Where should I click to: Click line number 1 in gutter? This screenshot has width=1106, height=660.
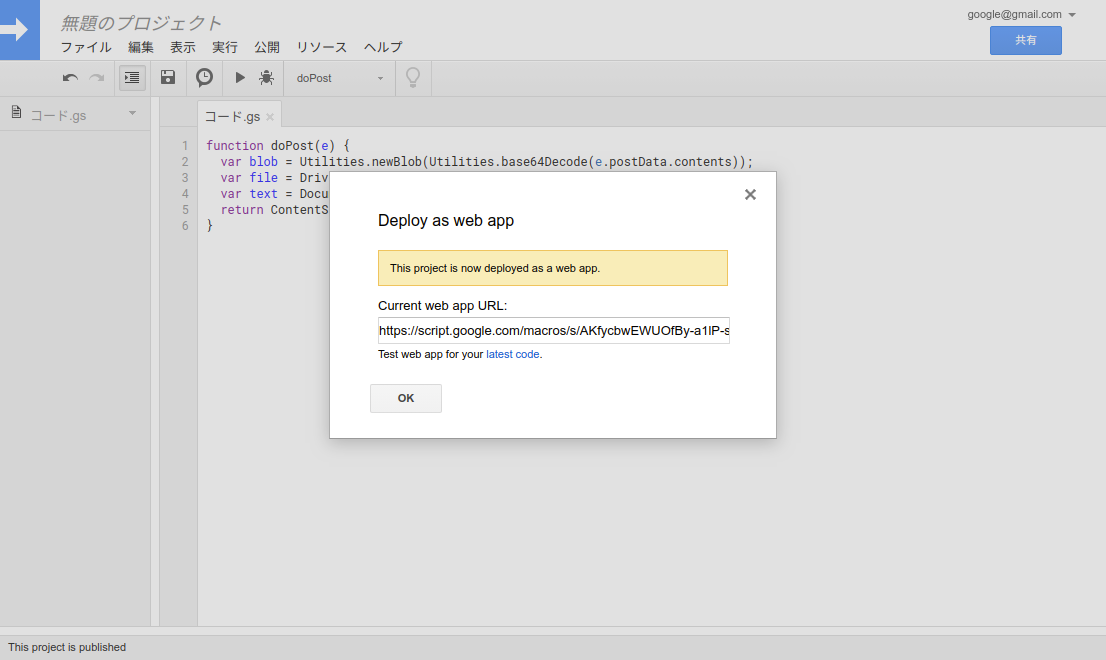click(185, 145)
